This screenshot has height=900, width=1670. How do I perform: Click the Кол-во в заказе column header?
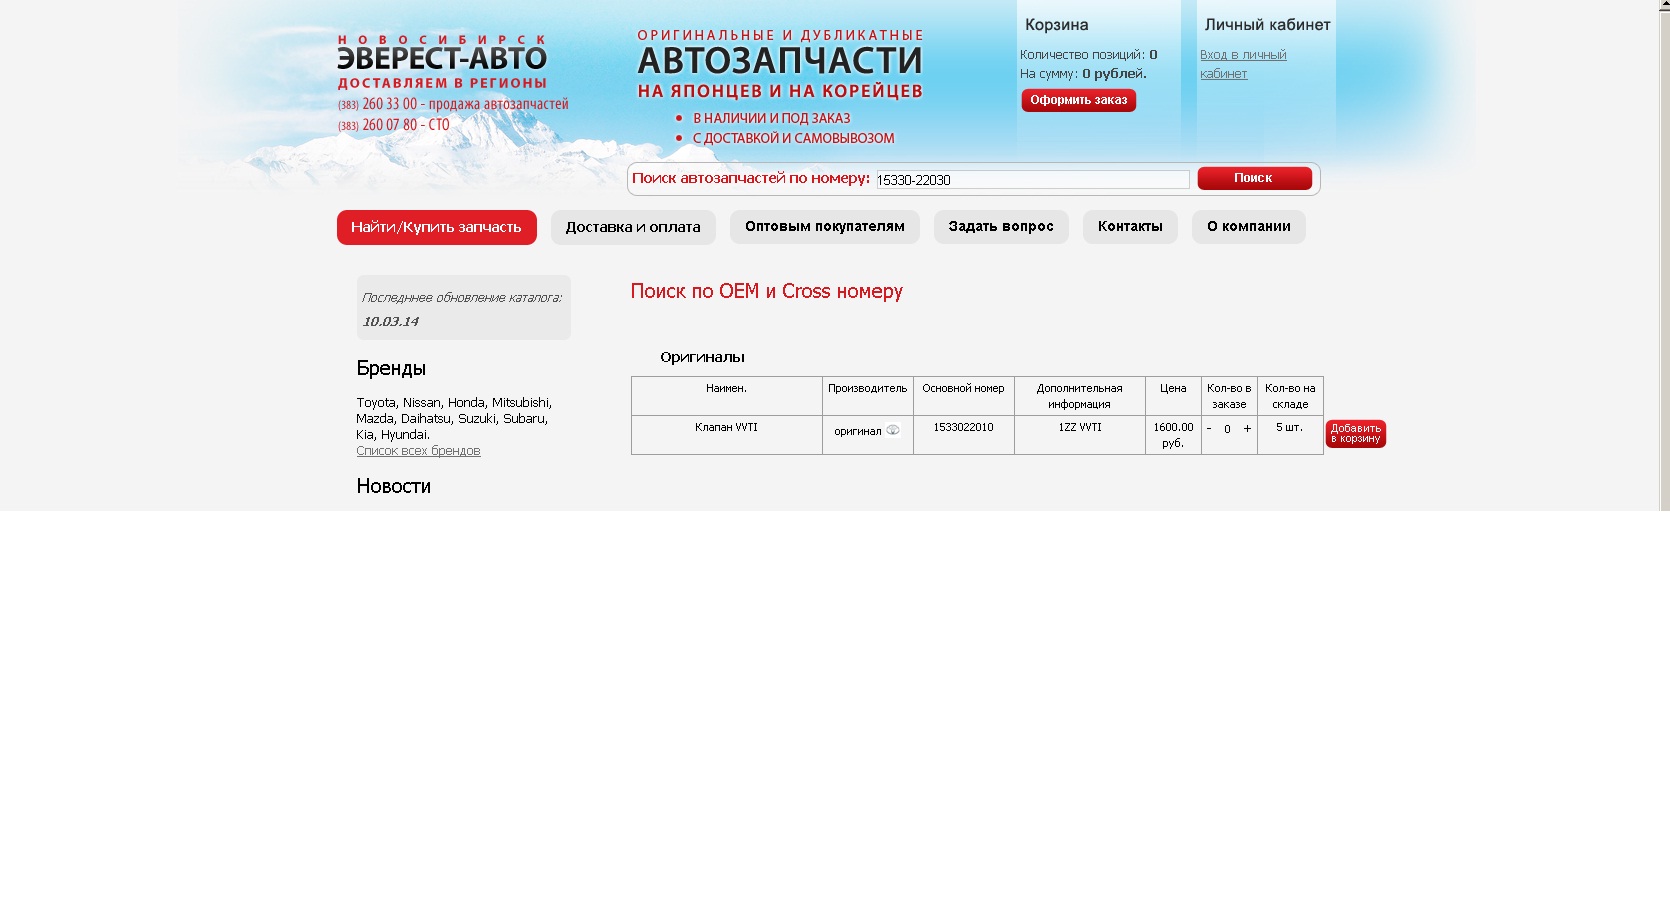coord(1229,396)
